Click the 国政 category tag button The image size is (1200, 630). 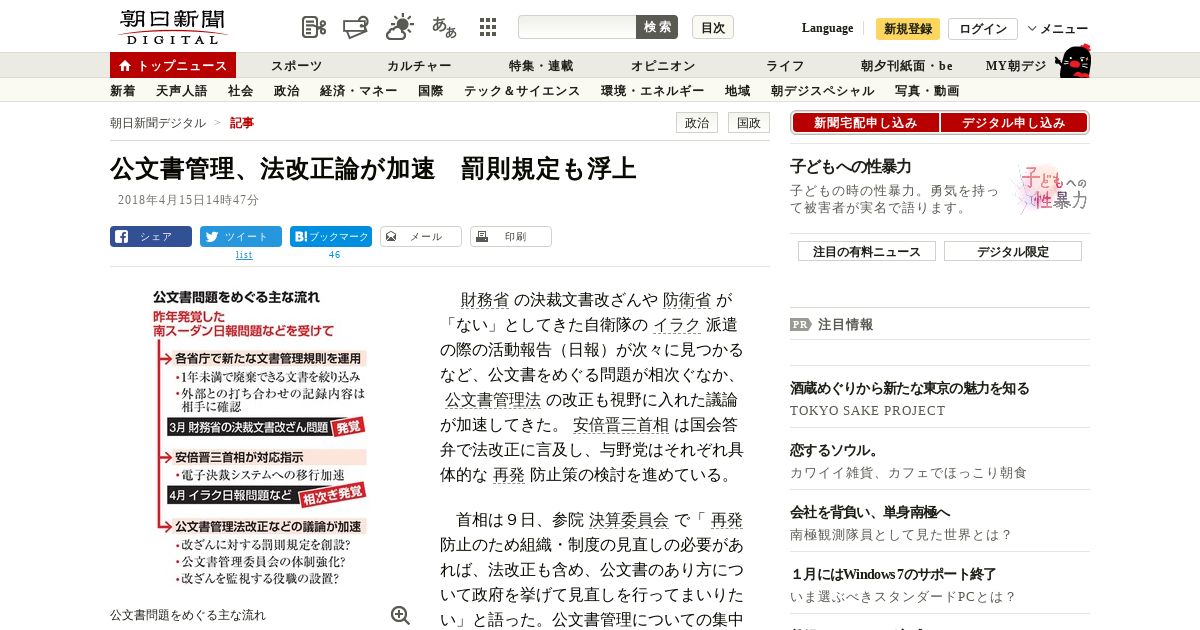[749, 123]
